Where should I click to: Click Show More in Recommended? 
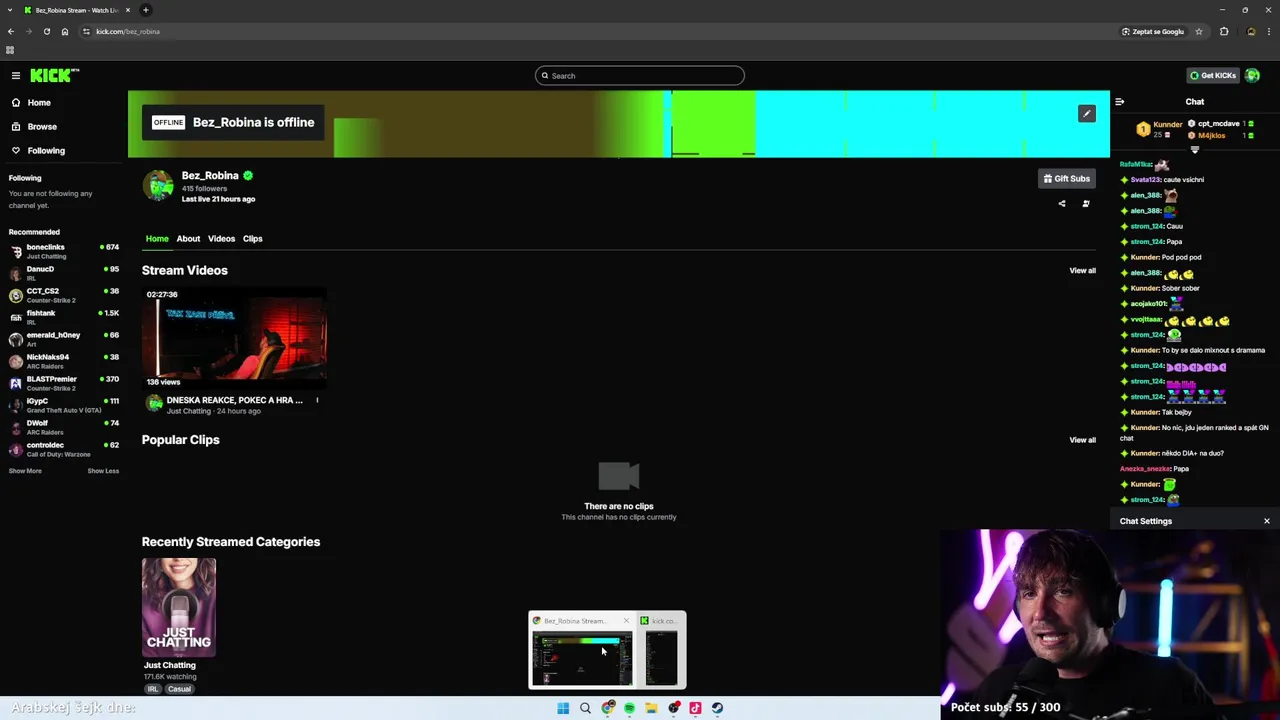point(25,471)
